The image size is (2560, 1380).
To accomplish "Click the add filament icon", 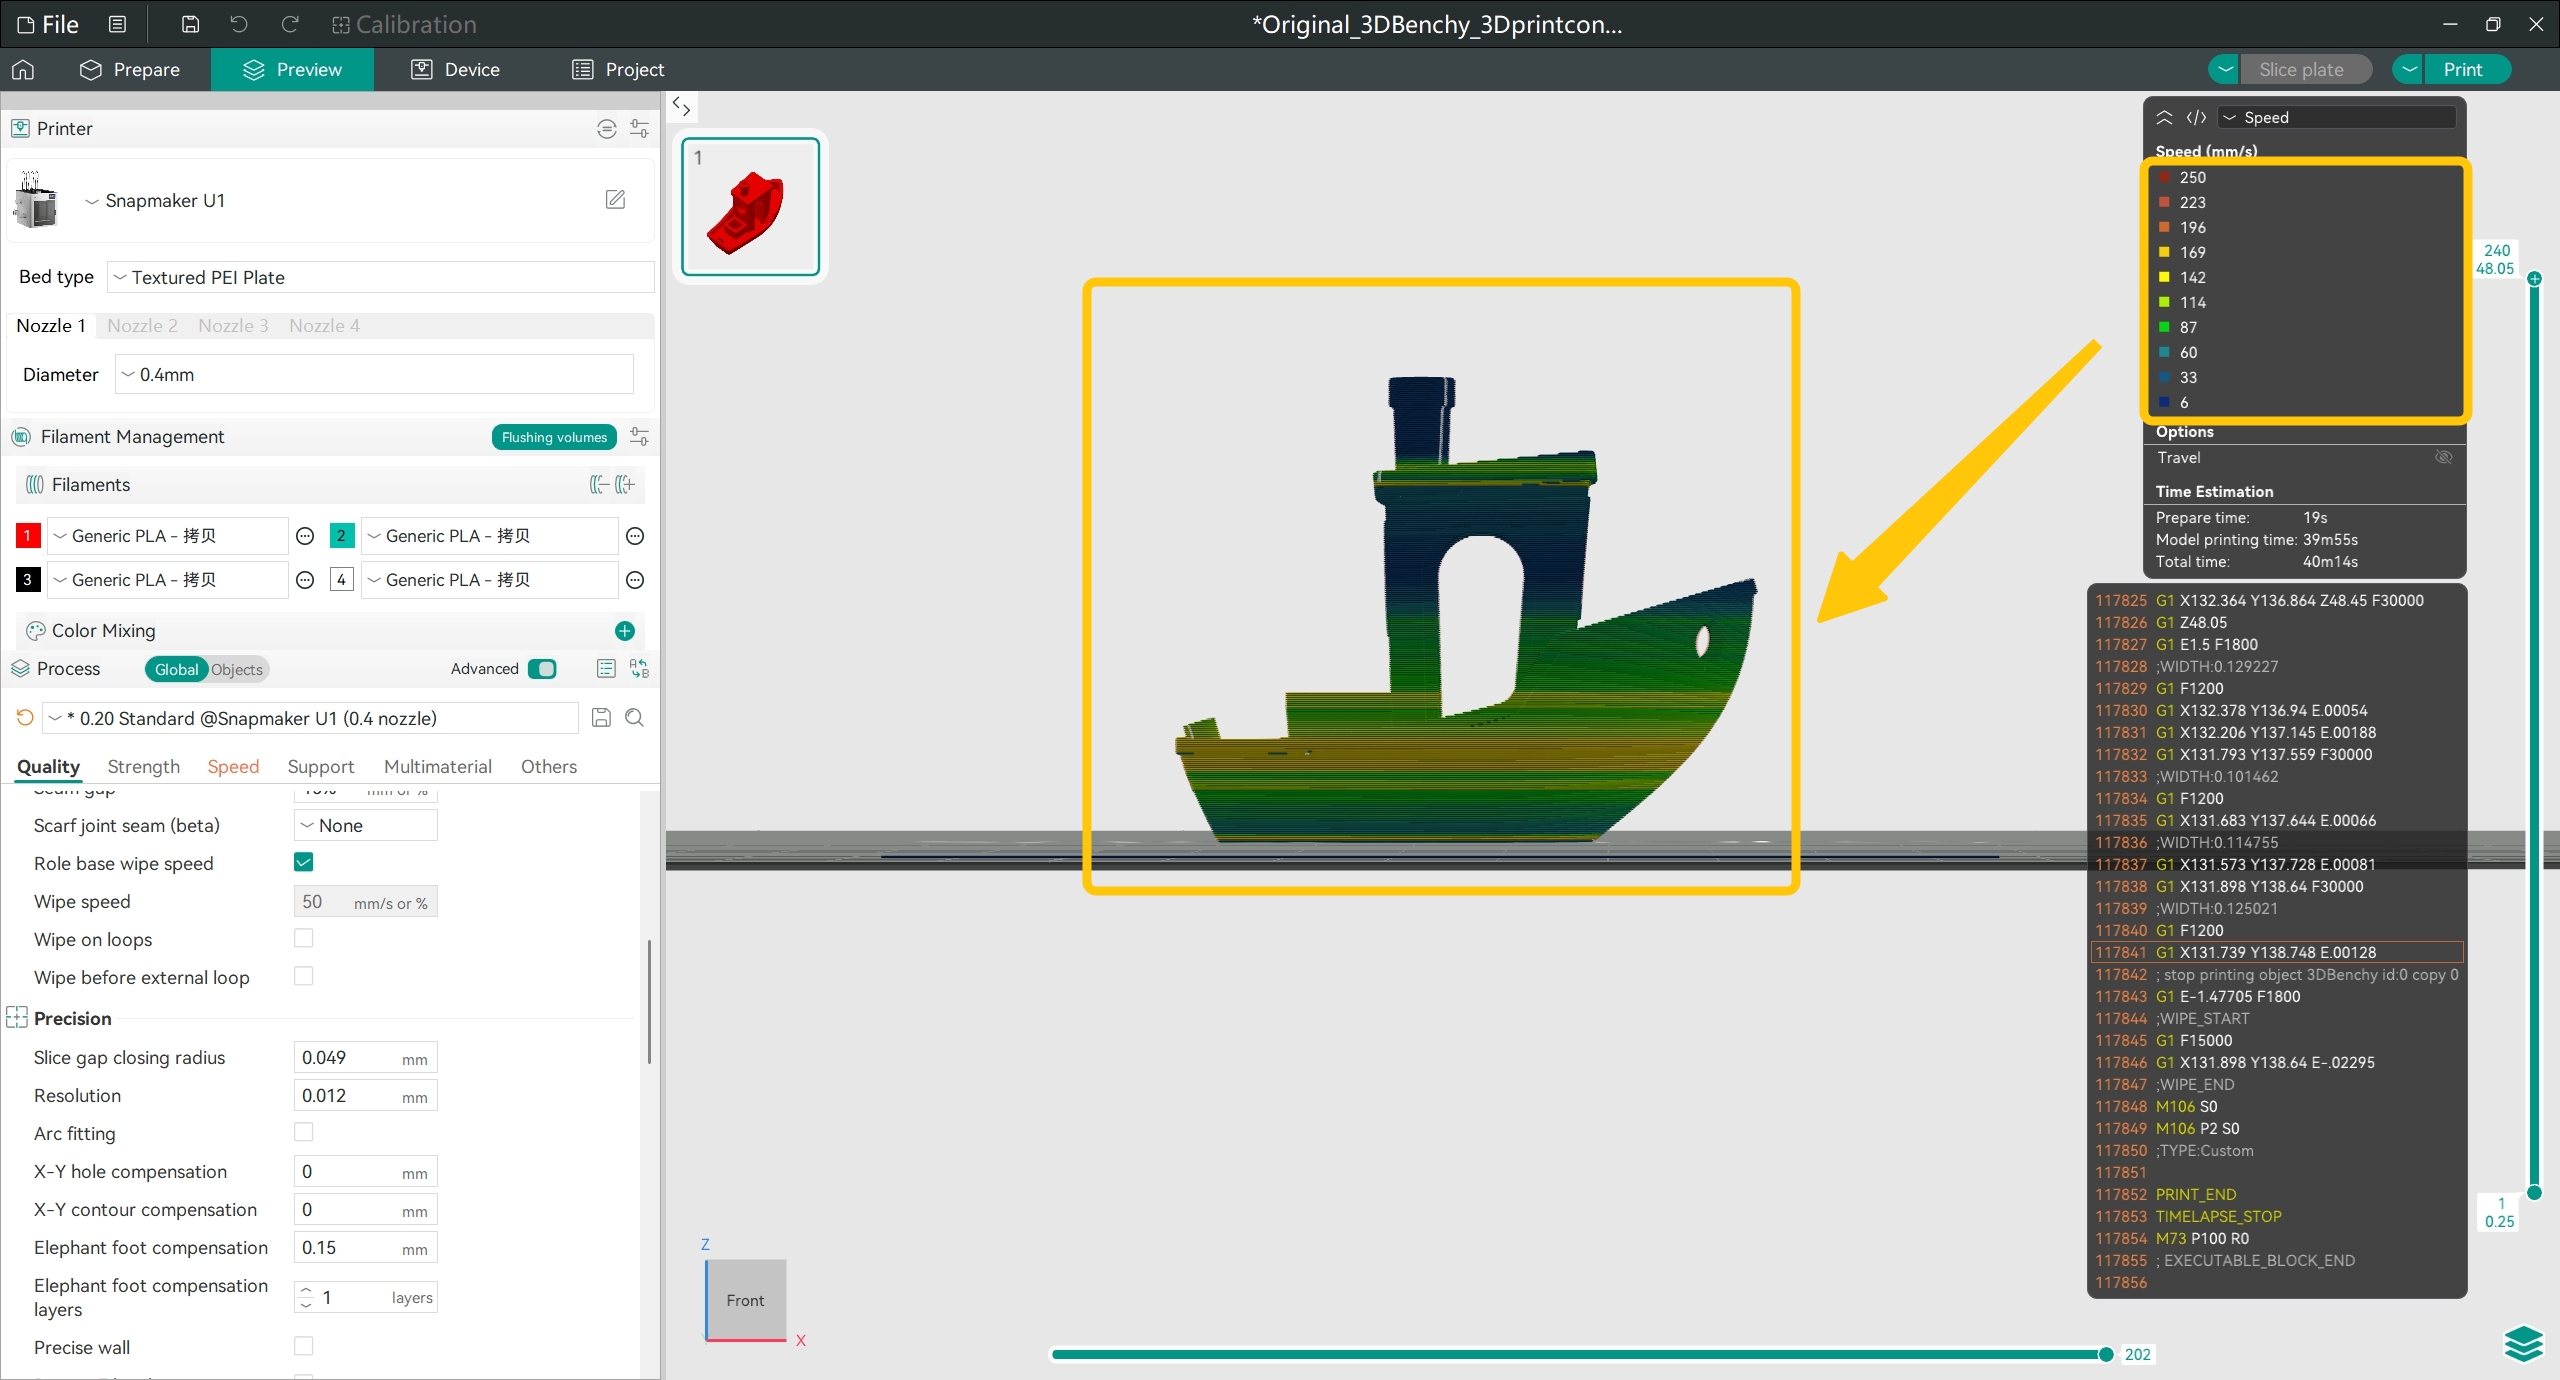I will [x=625, y=484].
